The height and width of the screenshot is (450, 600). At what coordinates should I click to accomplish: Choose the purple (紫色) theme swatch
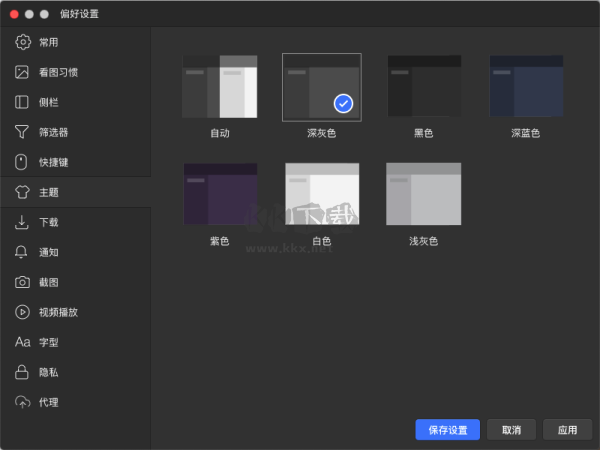[x=220, y=194]
